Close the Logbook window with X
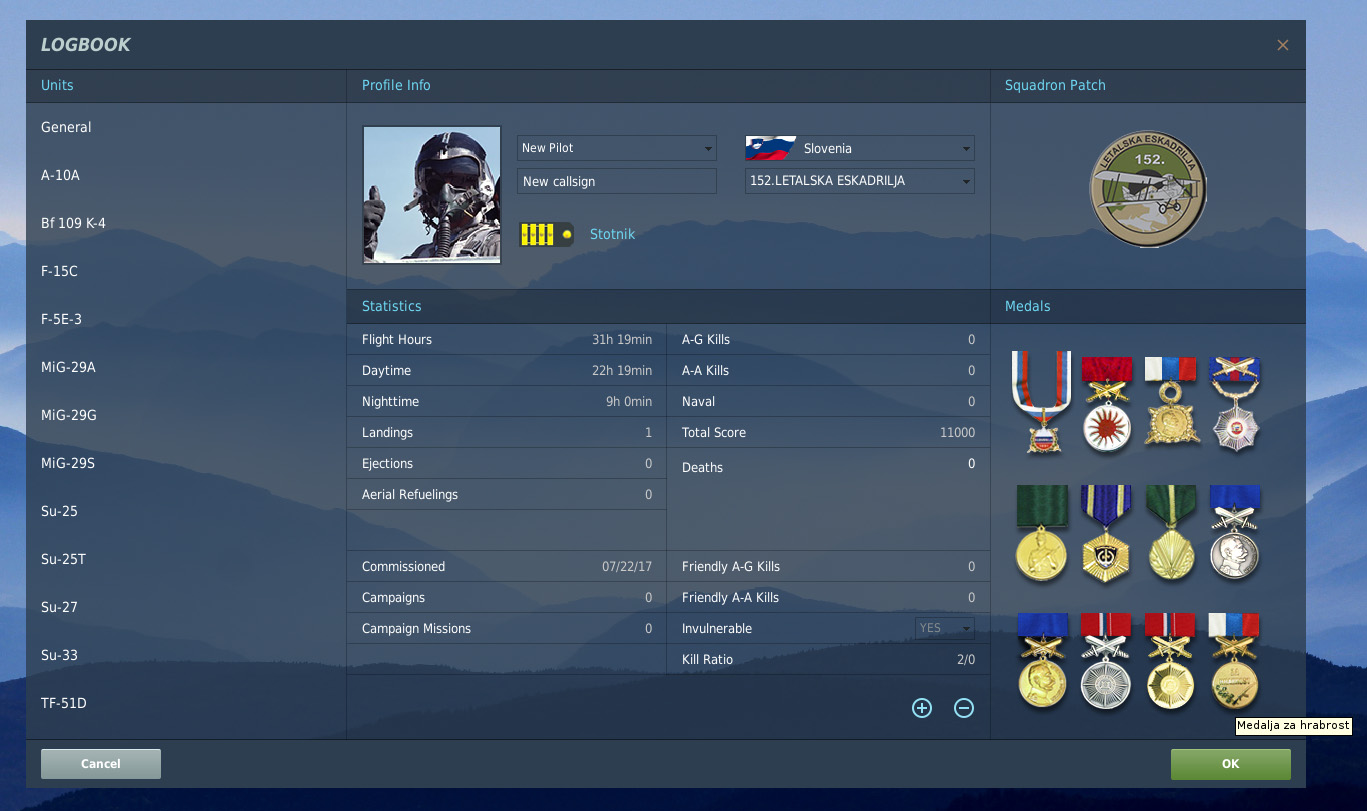 click(1283, 45)
